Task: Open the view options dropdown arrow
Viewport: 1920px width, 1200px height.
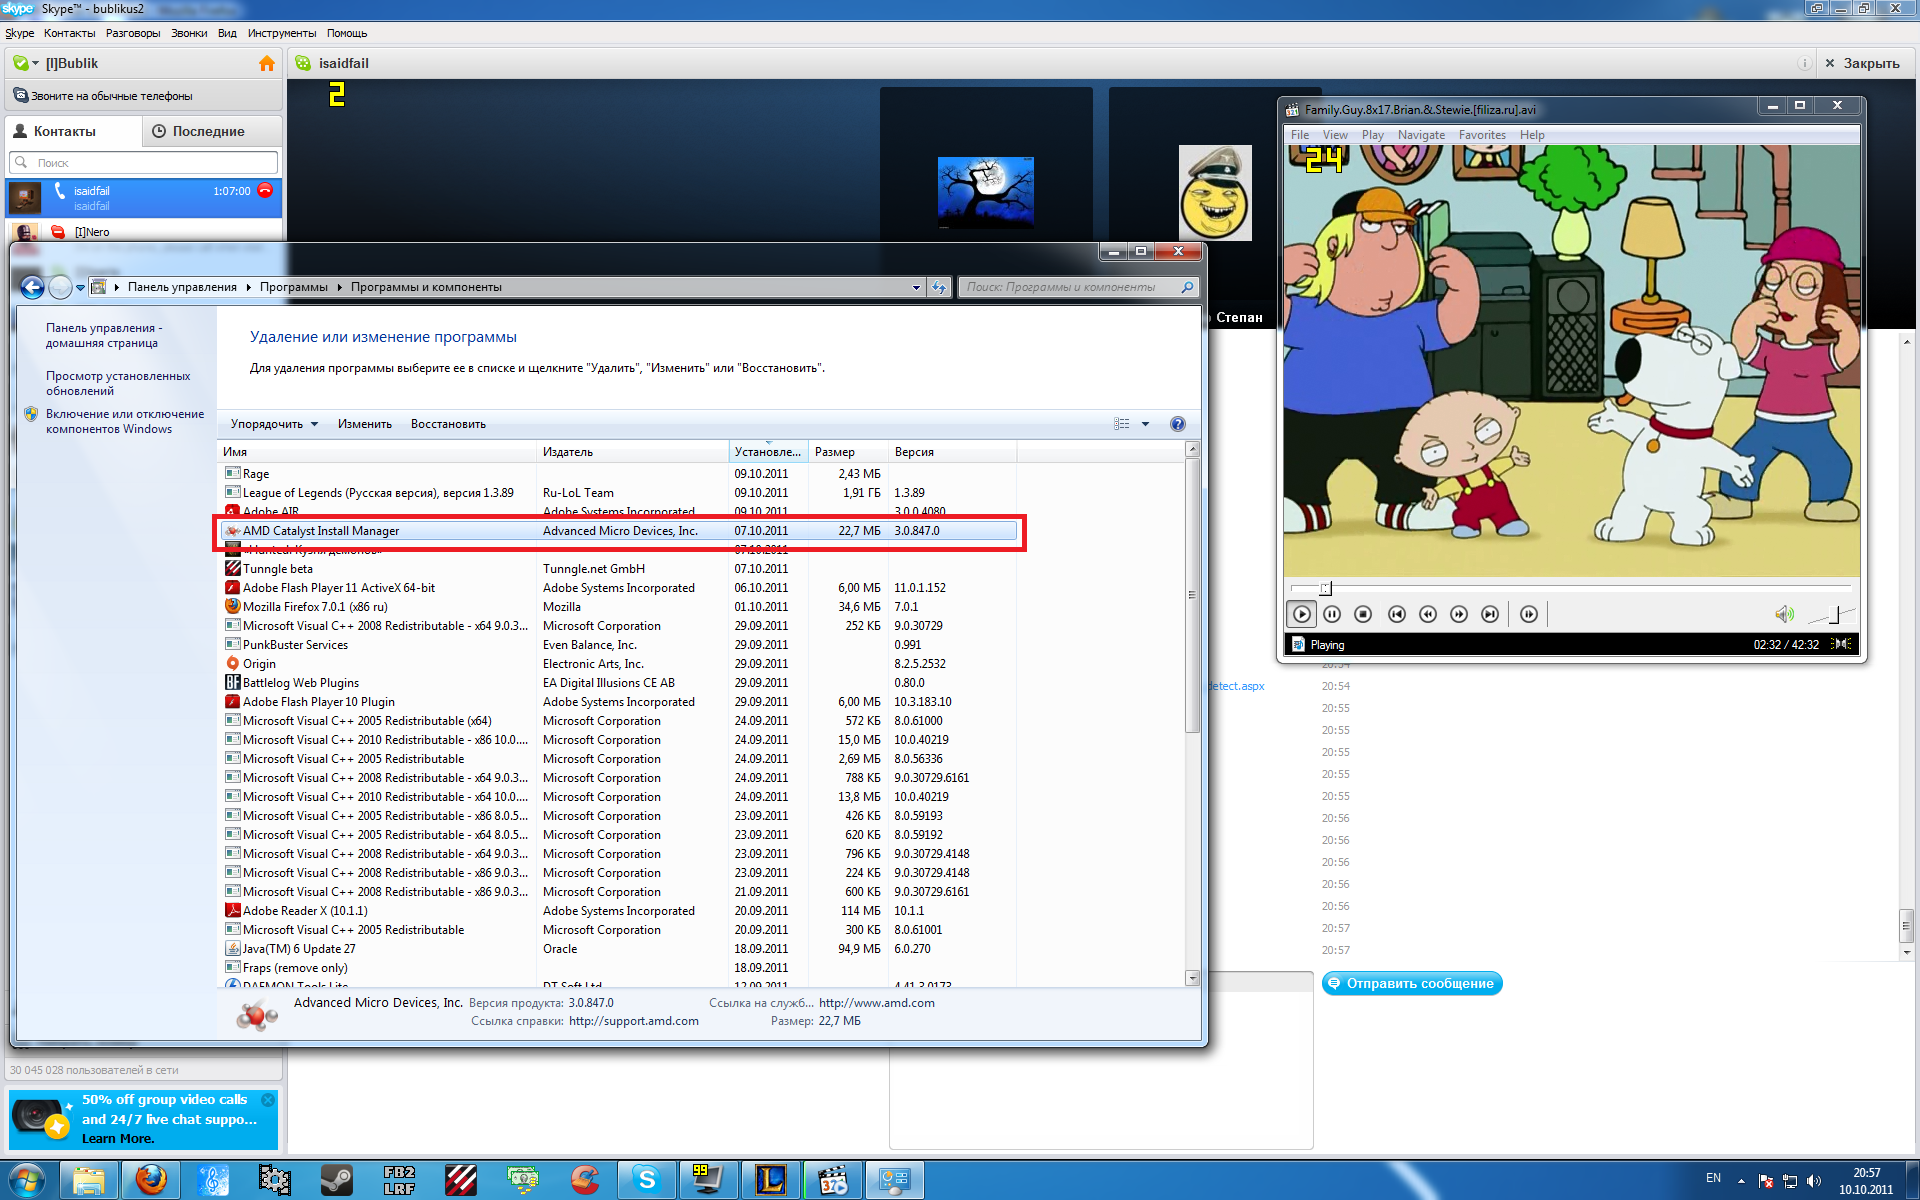Action: 1145,424
